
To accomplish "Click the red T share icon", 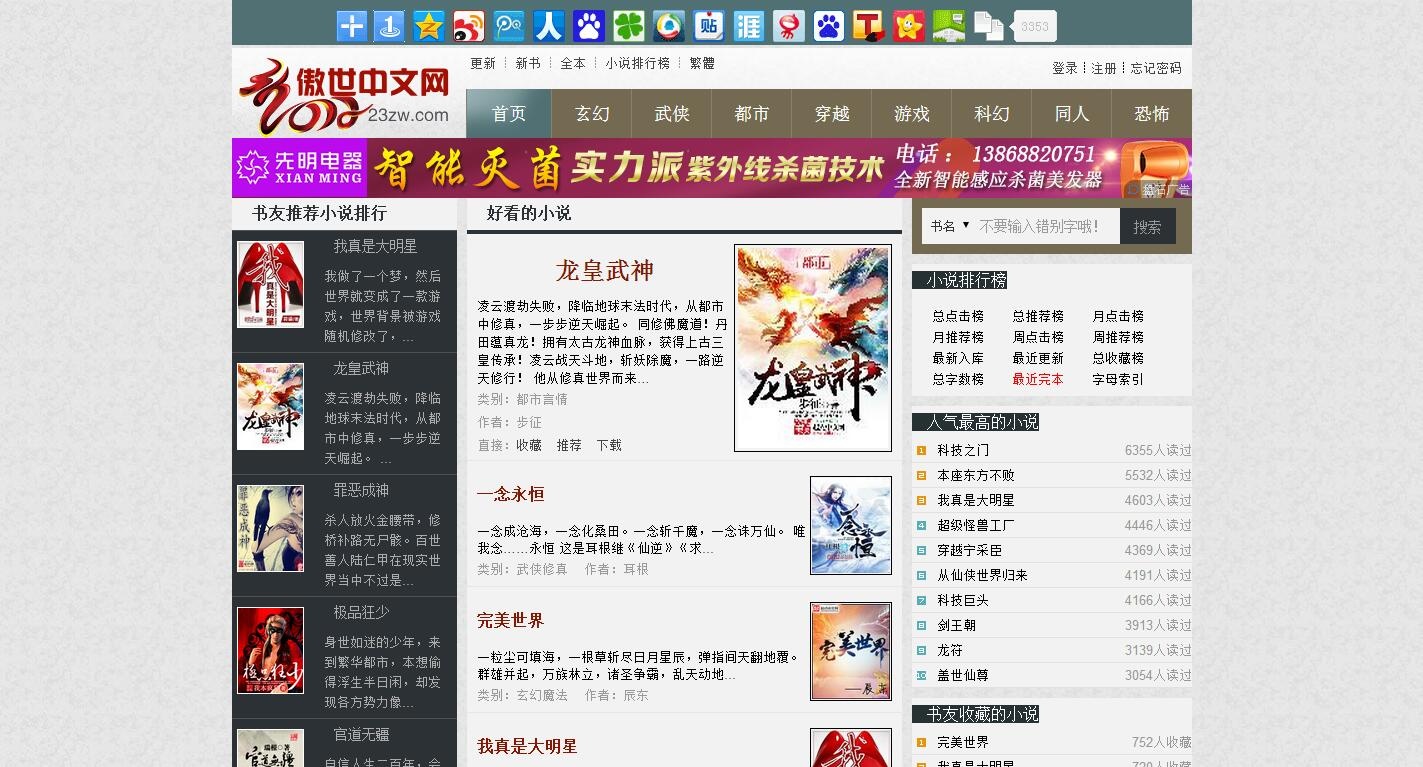I will pos(869,26).
